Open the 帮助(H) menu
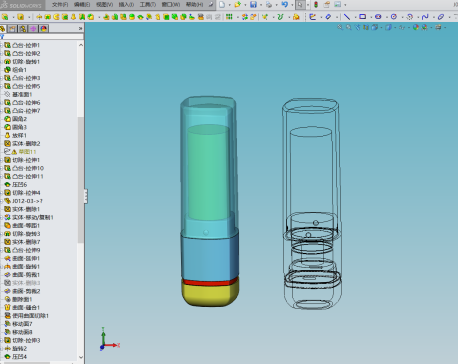This screenshot has height=364, width=458. click(194, 5)
